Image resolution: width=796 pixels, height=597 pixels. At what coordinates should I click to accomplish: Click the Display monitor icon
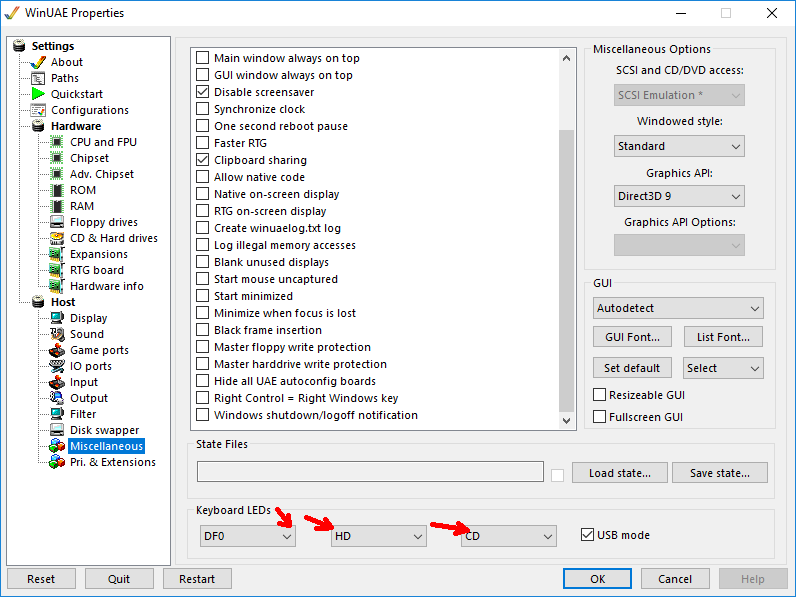coord(57,318)
